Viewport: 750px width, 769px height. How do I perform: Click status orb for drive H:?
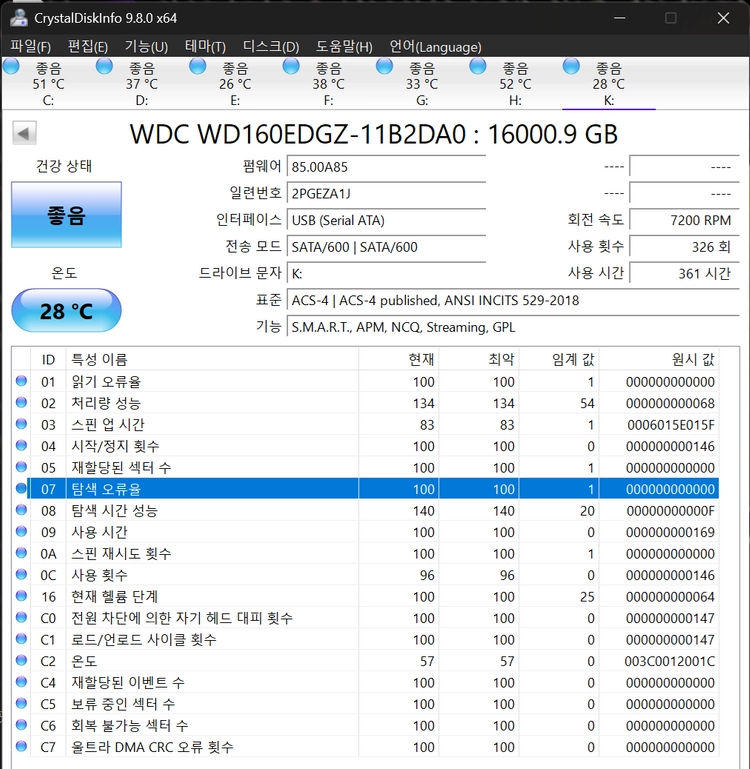coord(478,66)
